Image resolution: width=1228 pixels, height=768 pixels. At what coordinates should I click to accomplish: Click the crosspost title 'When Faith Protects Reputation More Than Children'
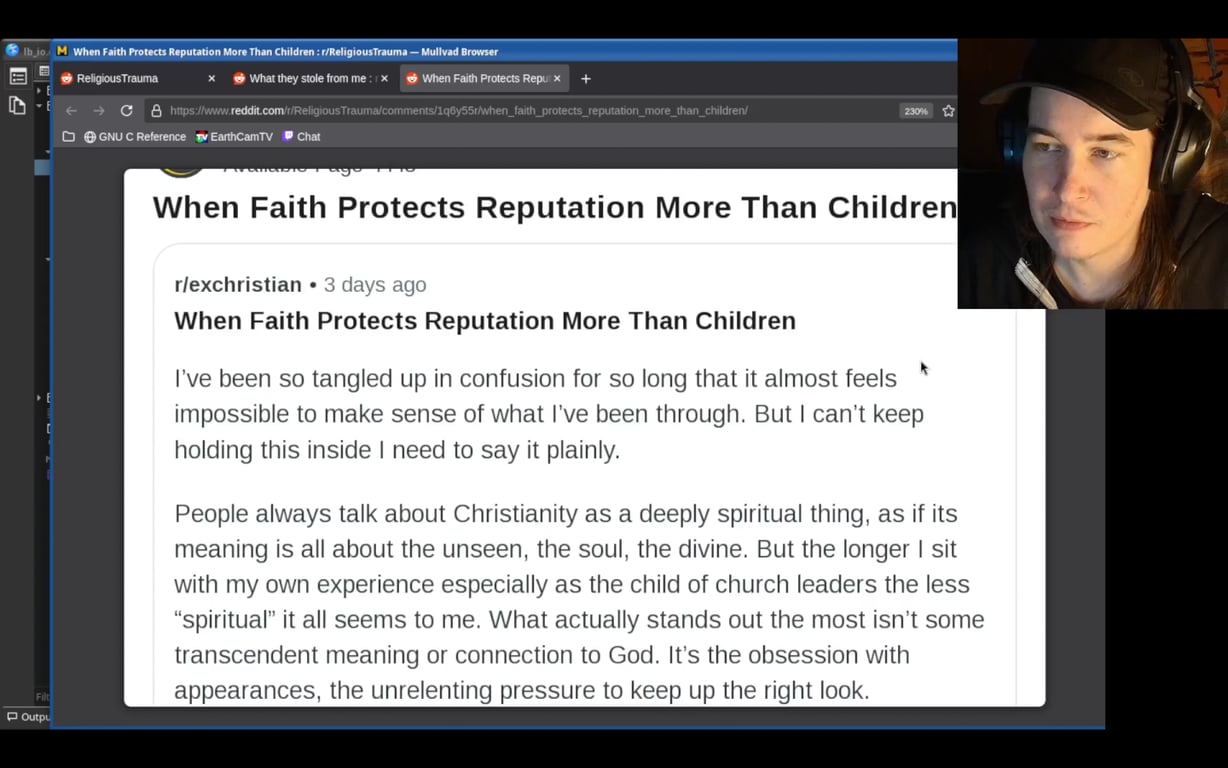[x=485, y=321]
